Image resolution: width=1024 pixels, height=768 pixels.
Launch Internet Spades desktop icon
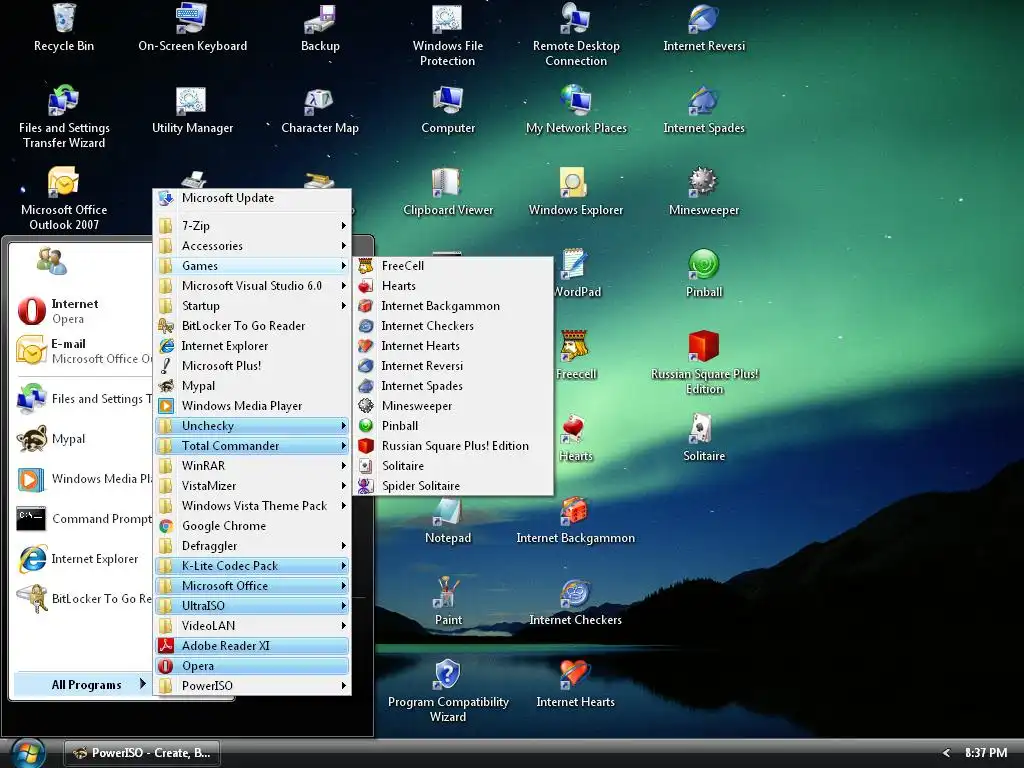point(704,109)
